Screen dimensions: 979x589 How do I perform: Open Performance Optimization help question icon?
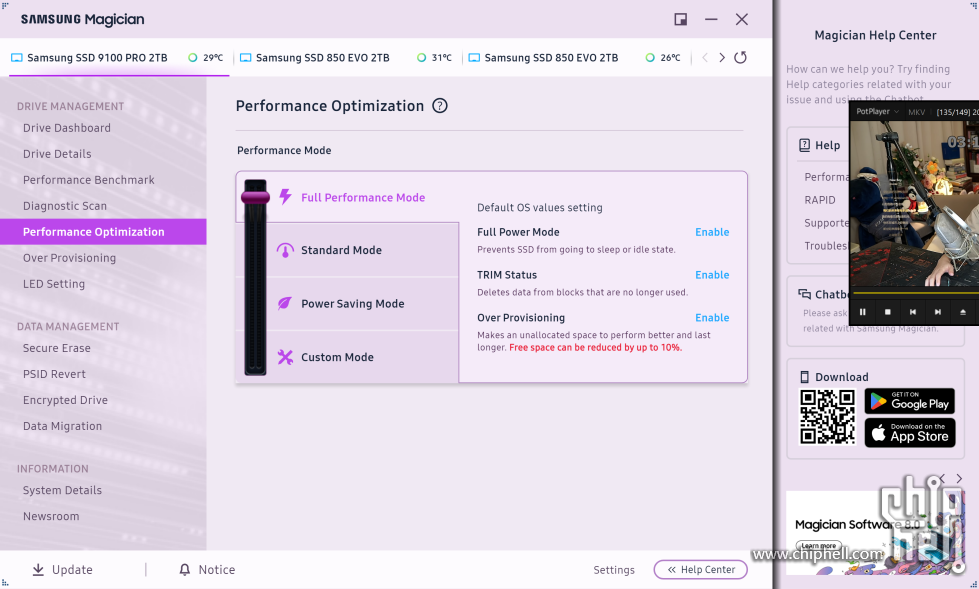coord(440,106)
